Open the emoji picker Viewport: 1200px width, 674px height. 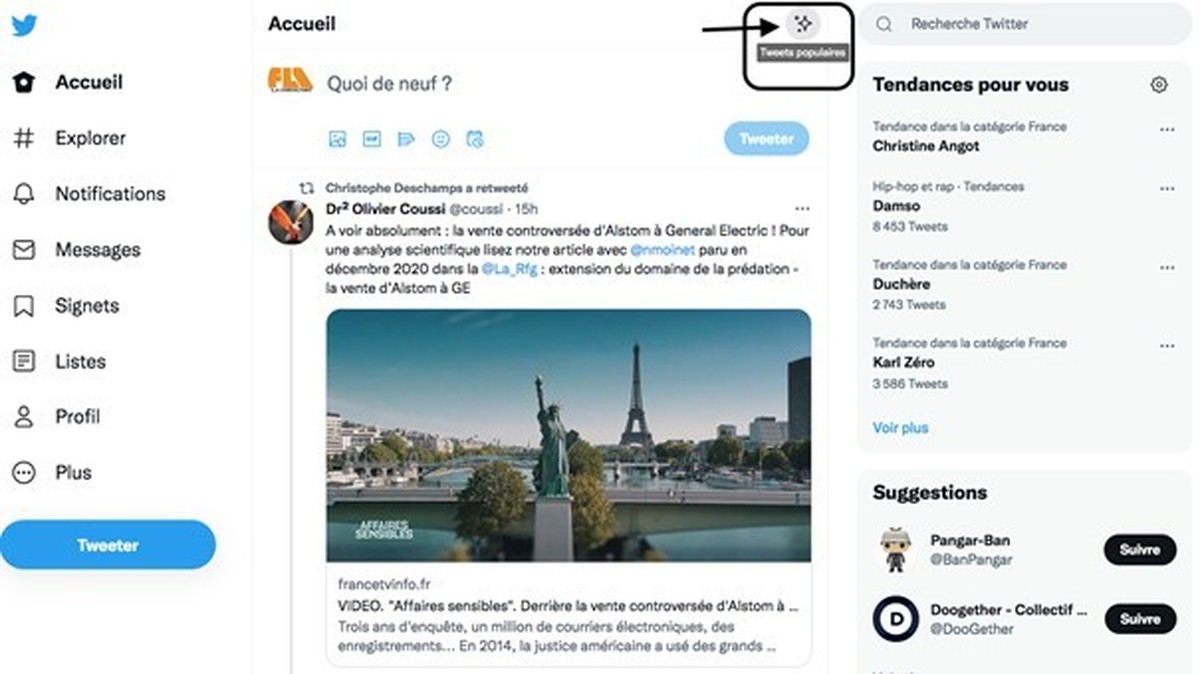click(440, 139)
